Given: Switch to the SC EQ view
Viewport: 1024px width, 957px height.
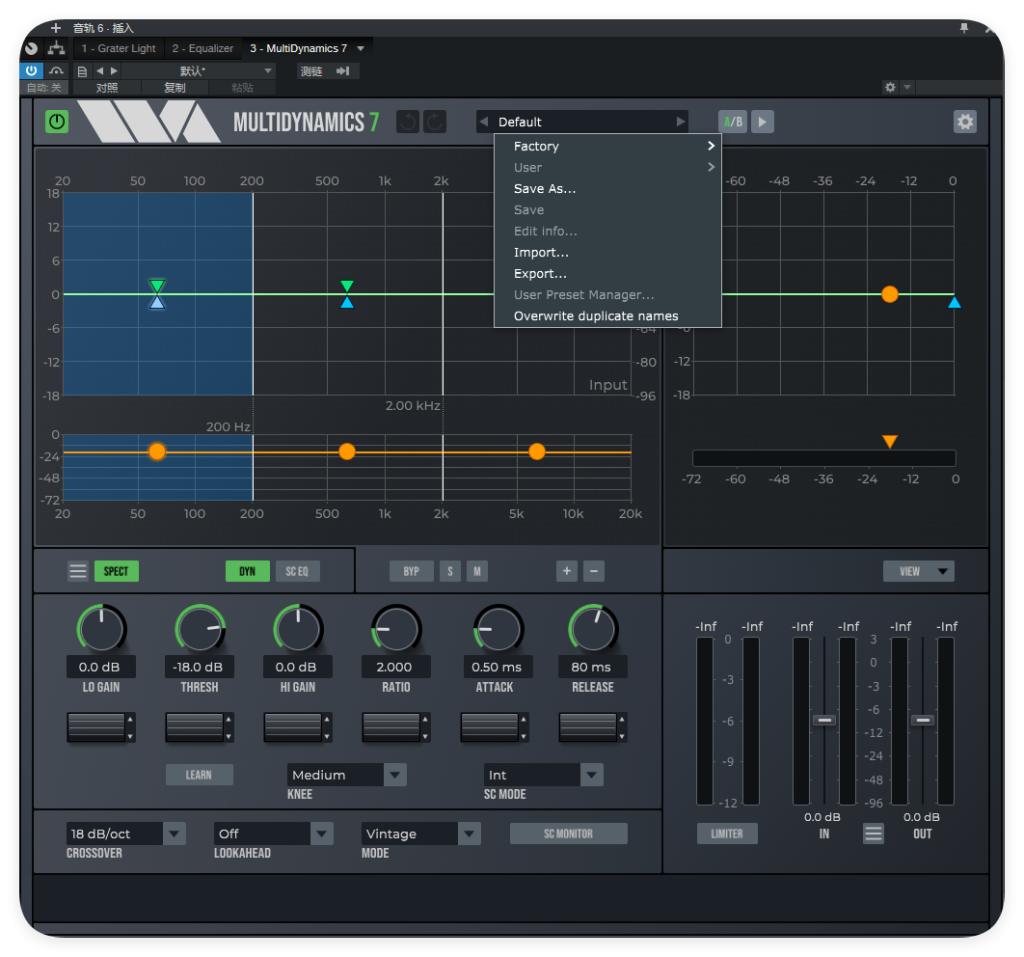Looking at the screenshot, I should click(x=297, y=571).
